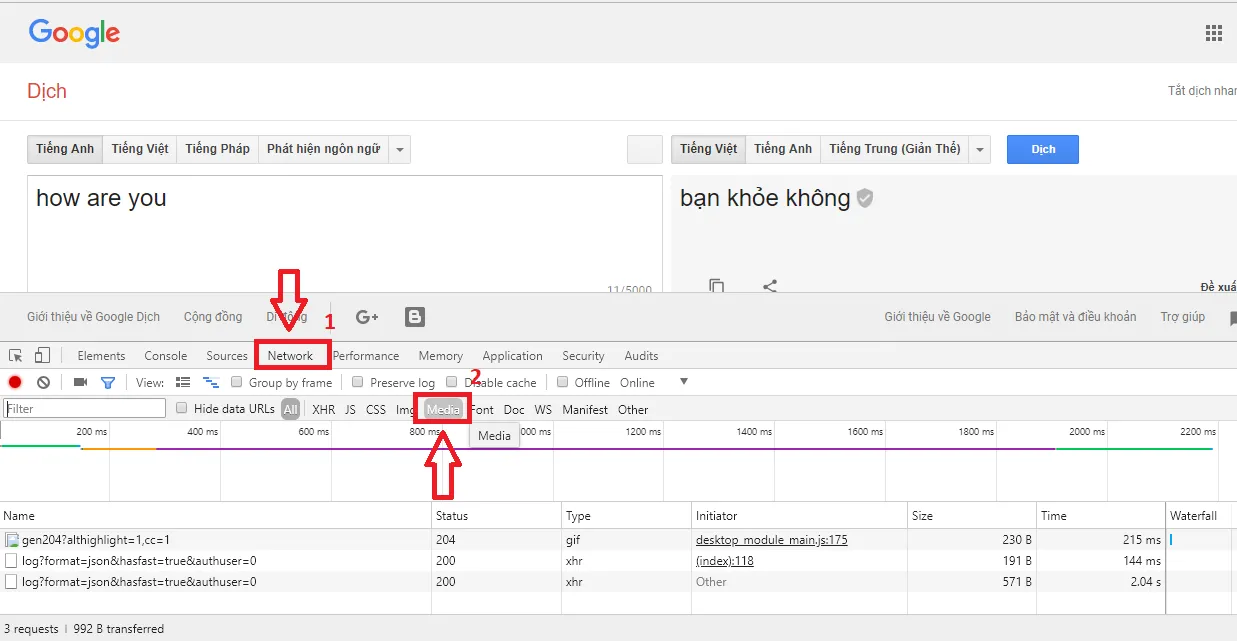Select the inspect element picker icon

[16, 355]
